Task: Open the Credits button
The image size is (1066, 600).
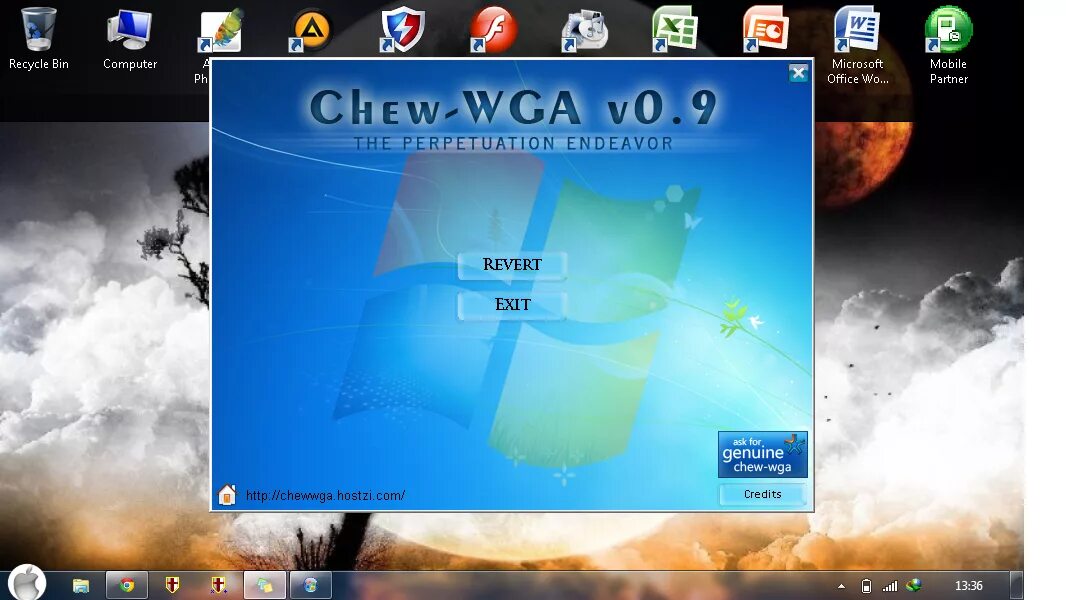Action: tap(762, 494)
